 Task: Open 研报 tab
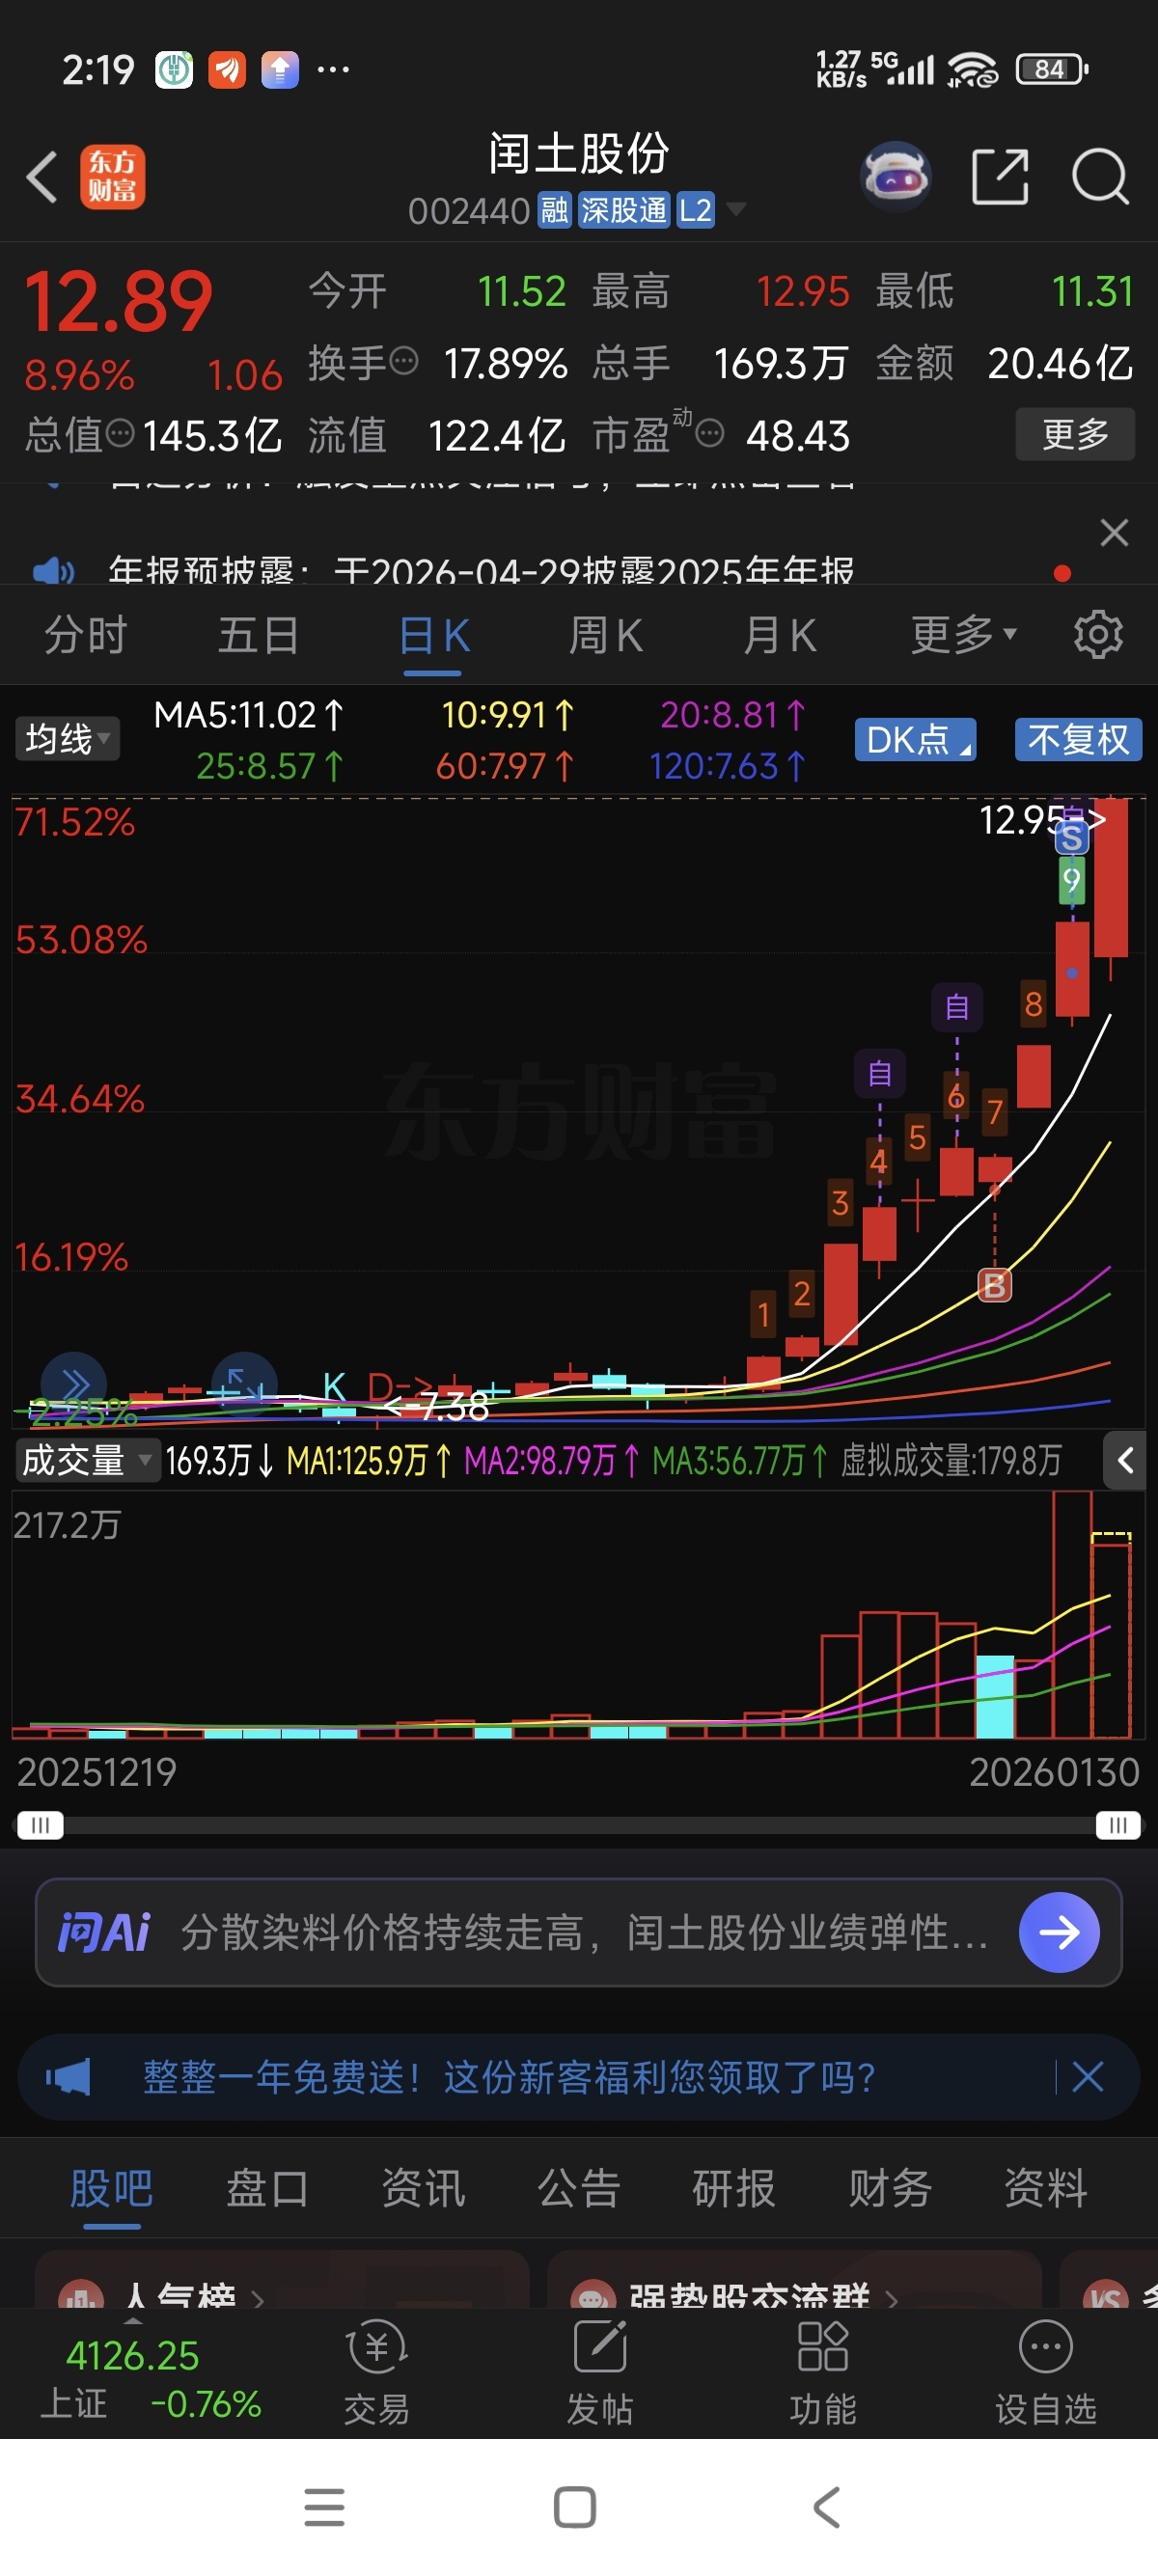click(x=734, y=2188)
